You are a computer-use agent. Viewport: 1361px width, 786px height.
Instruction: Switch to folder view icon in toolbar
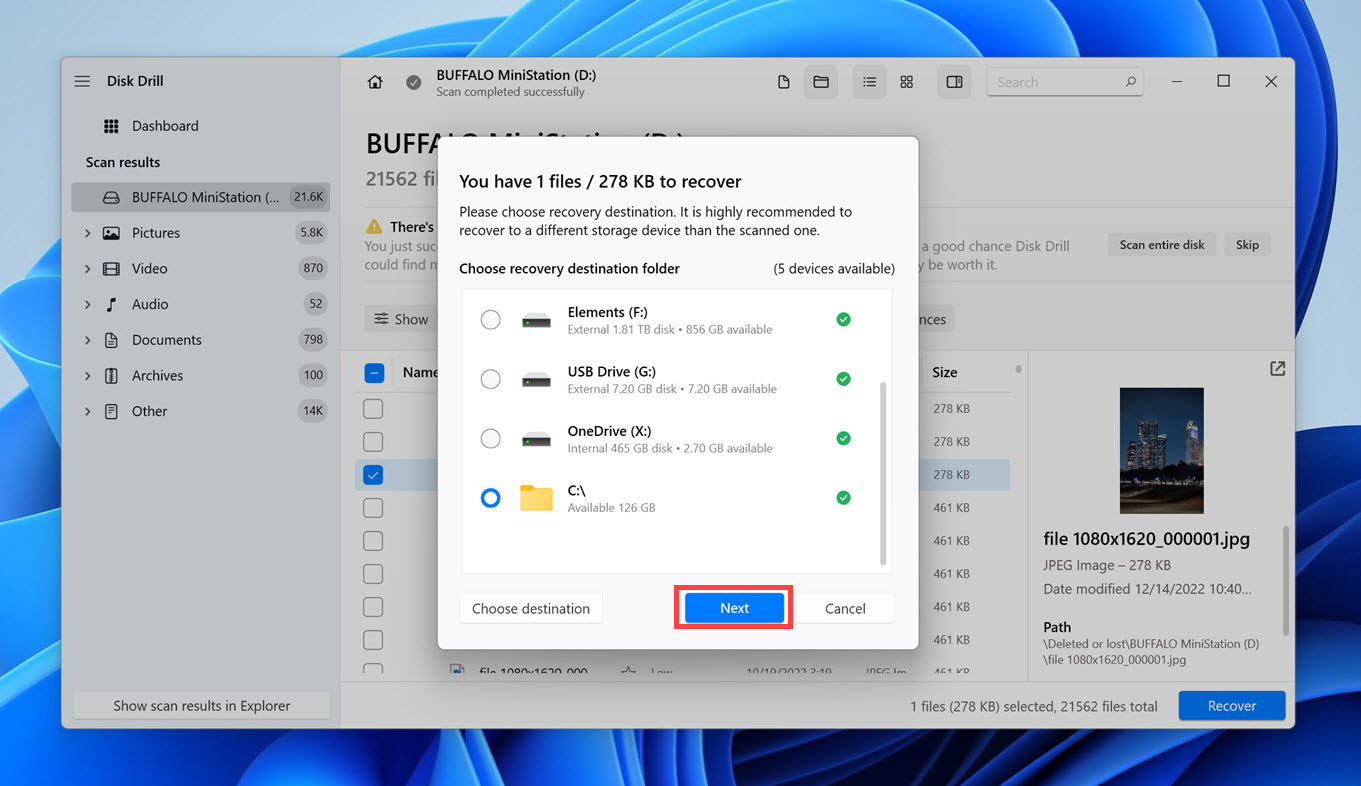(821, 82)
